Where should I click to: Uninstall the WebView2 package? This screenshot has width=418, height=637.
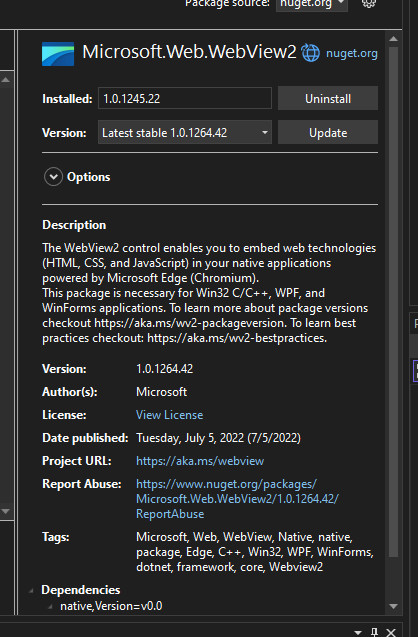[328, 98]
